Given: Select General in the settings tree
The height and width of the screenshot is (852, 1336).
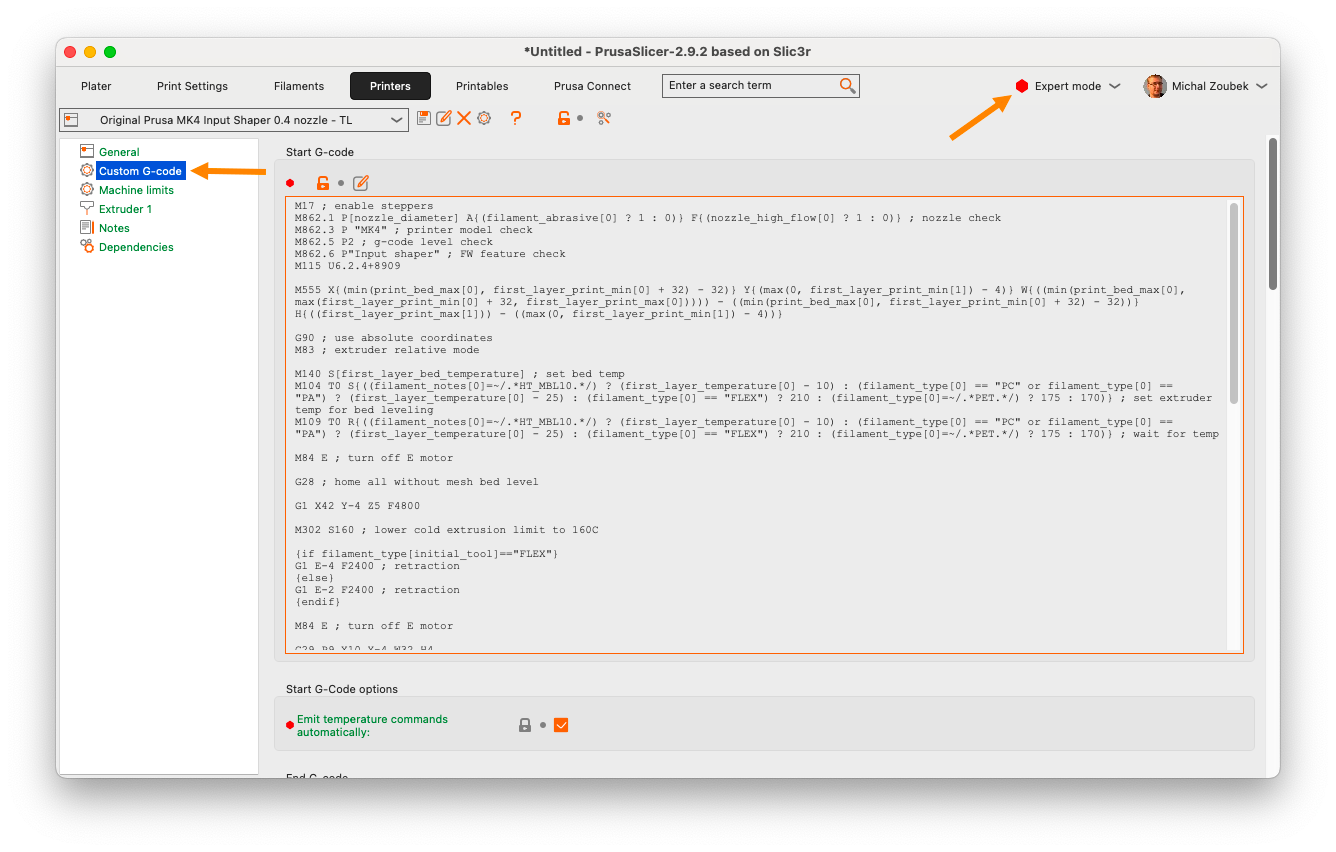Looking at the screenshot, I should (119, 152).
